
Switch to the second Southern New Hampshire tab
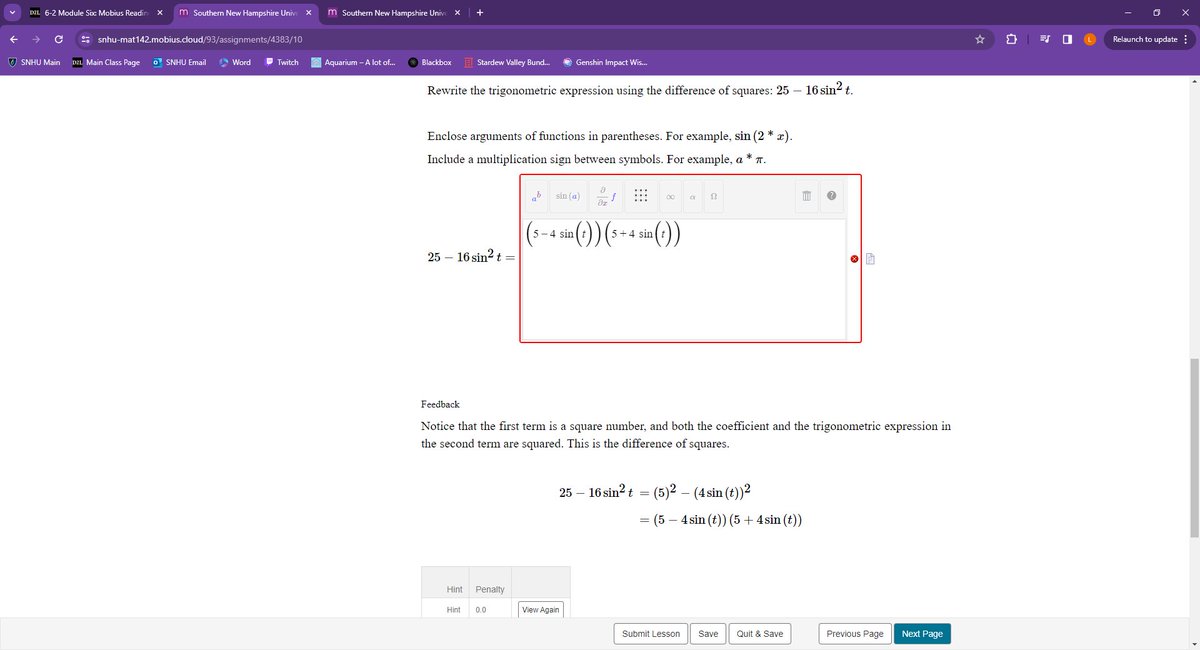click(246, 13)
